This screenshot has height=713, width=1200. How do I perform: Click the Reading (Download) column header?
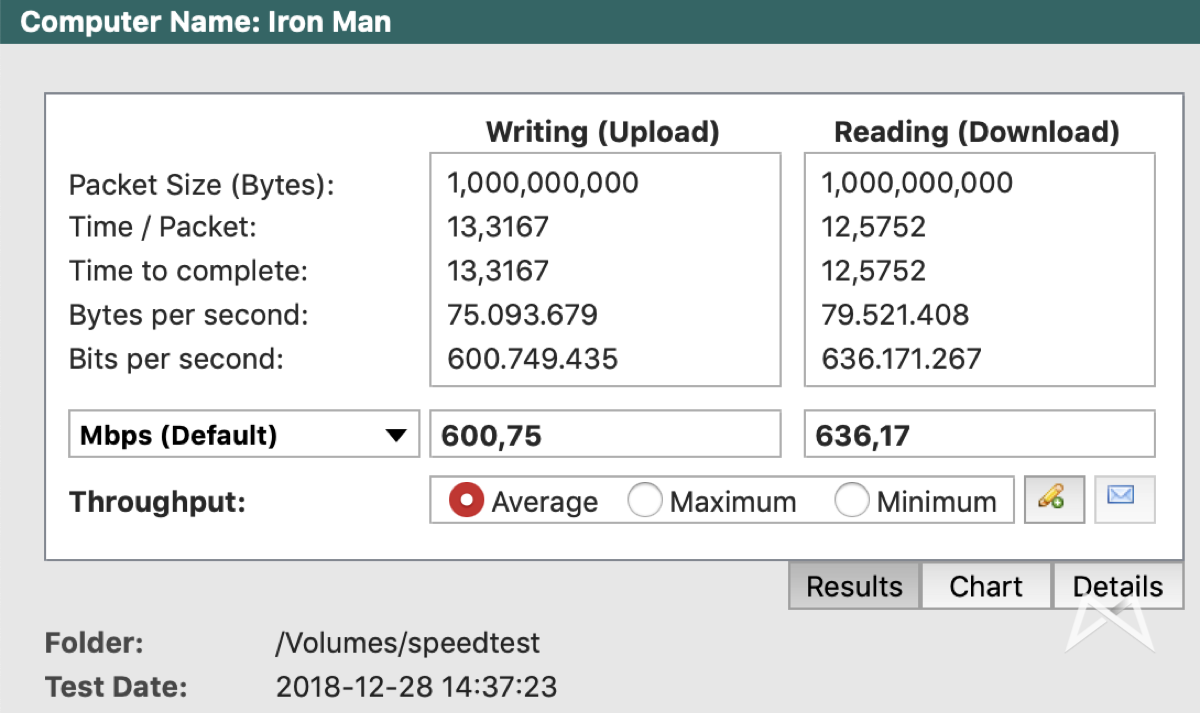(977, 132)
